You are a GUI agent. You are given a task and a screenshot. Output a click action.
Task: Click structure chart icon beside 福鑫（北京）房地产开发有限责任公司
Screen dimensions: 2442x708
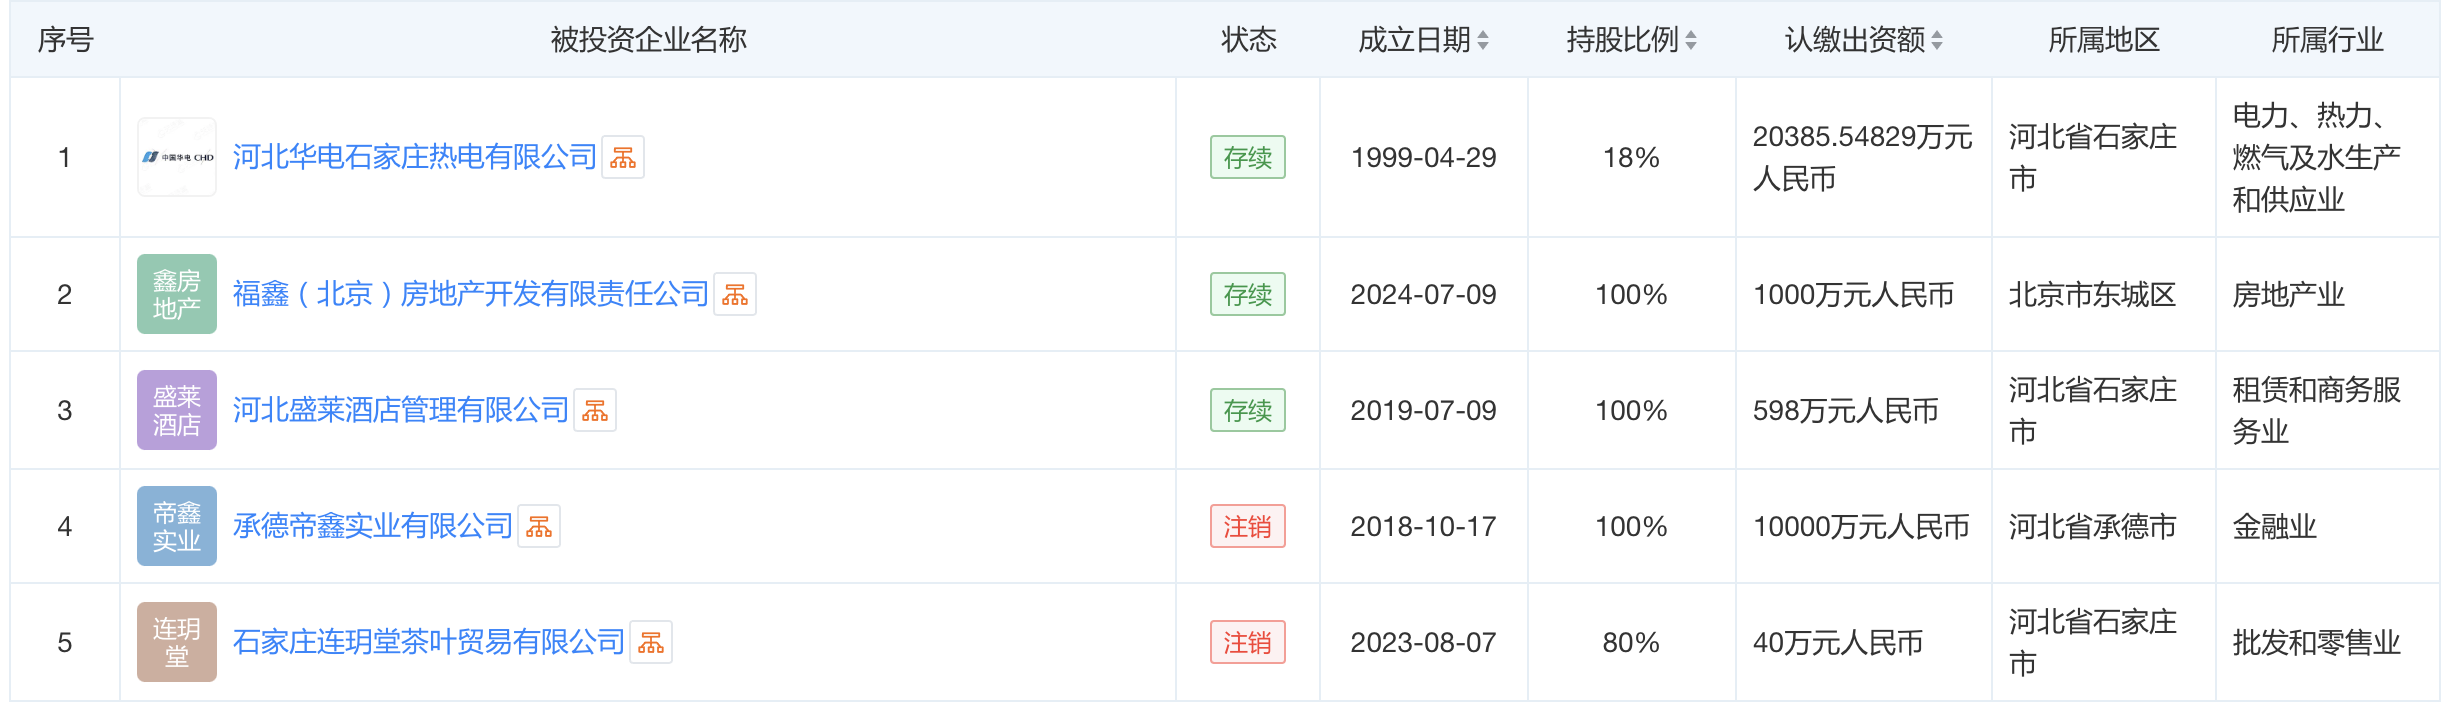tap(735, 295)
